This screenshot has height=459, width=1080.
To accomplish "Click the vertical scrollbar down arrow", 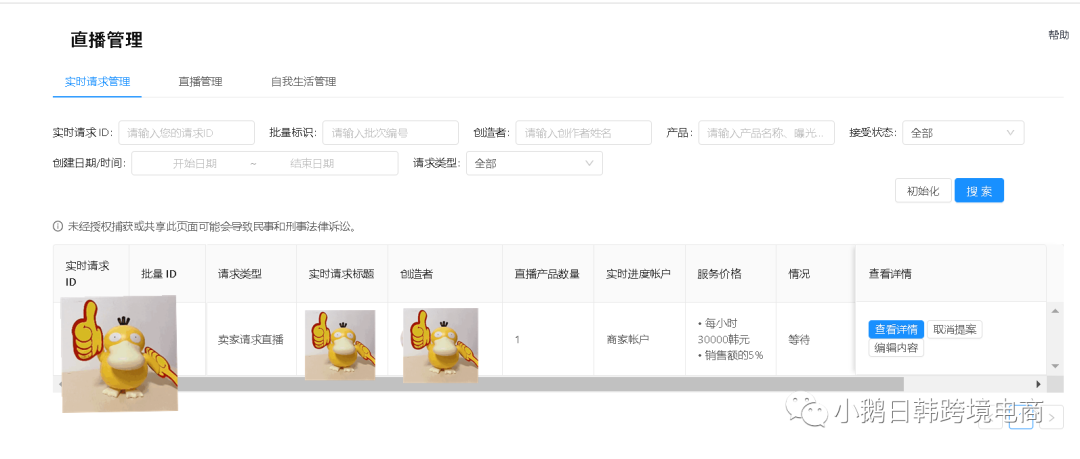I will coord(1053,365).
